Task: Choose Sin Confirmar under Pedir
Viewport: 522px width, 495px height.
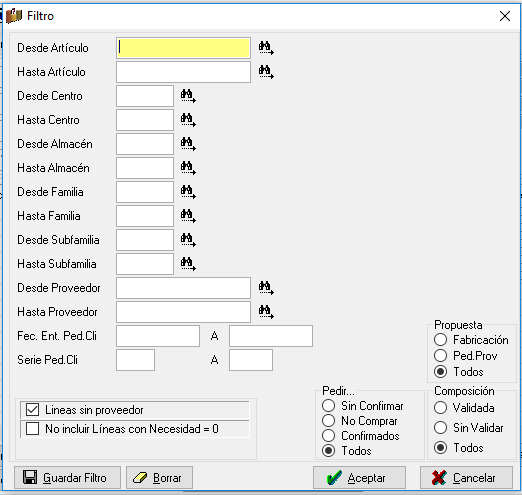Action: 328,406
